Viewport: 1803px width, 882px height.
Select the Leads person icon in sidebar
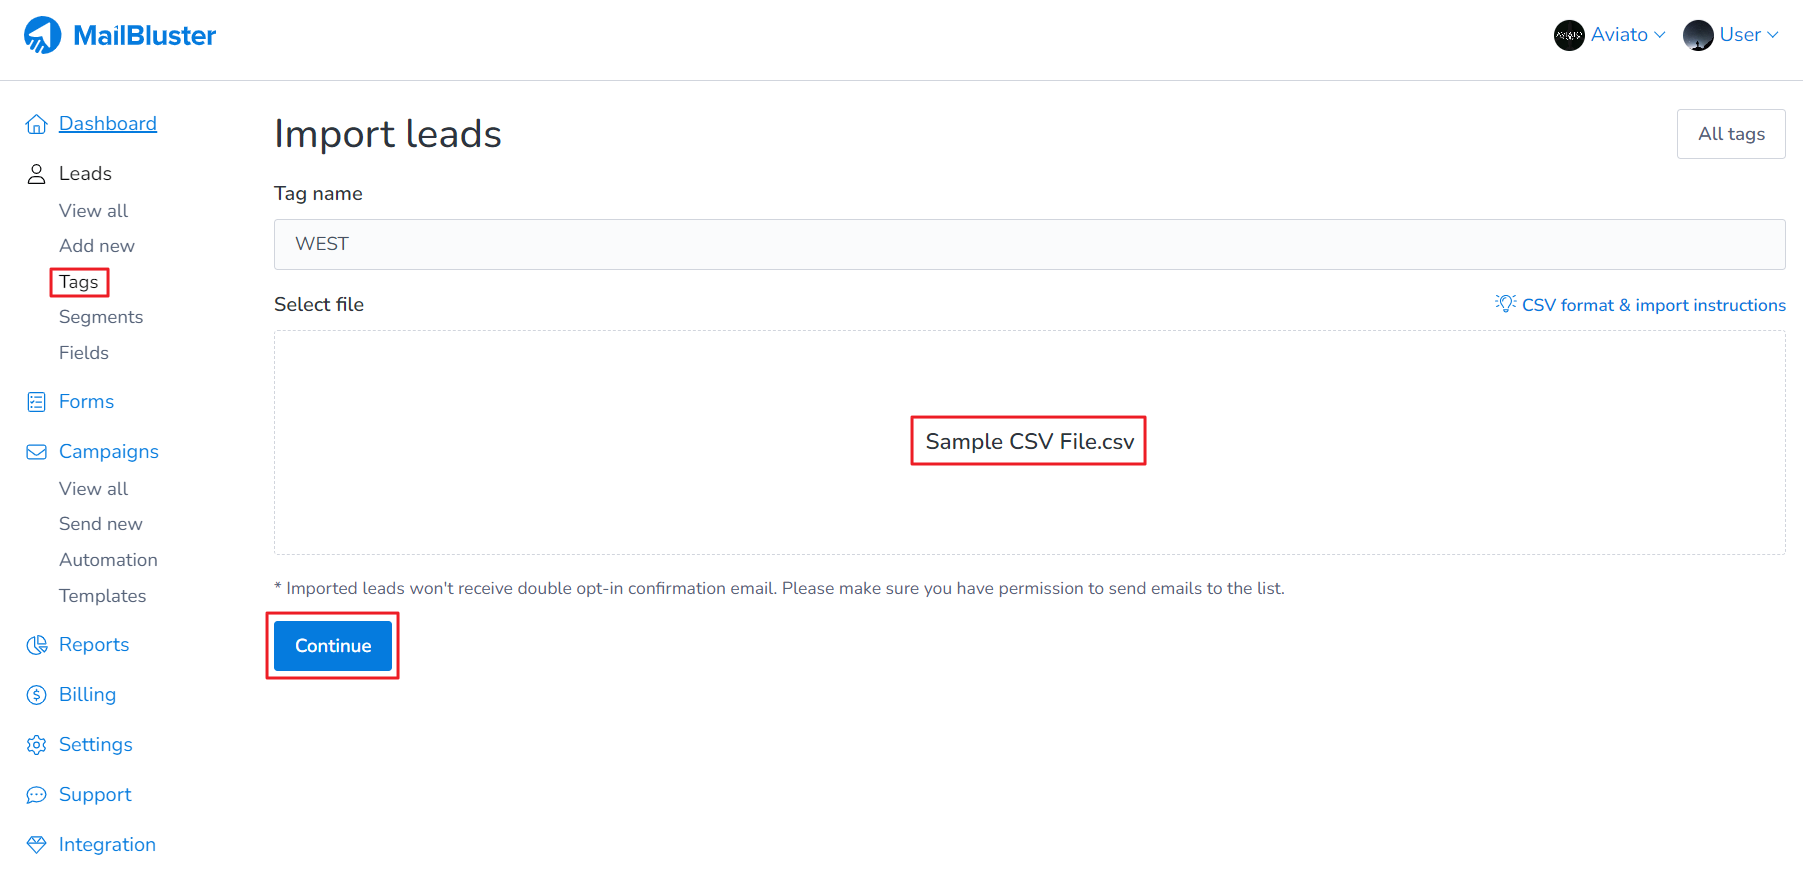(36, 173)
